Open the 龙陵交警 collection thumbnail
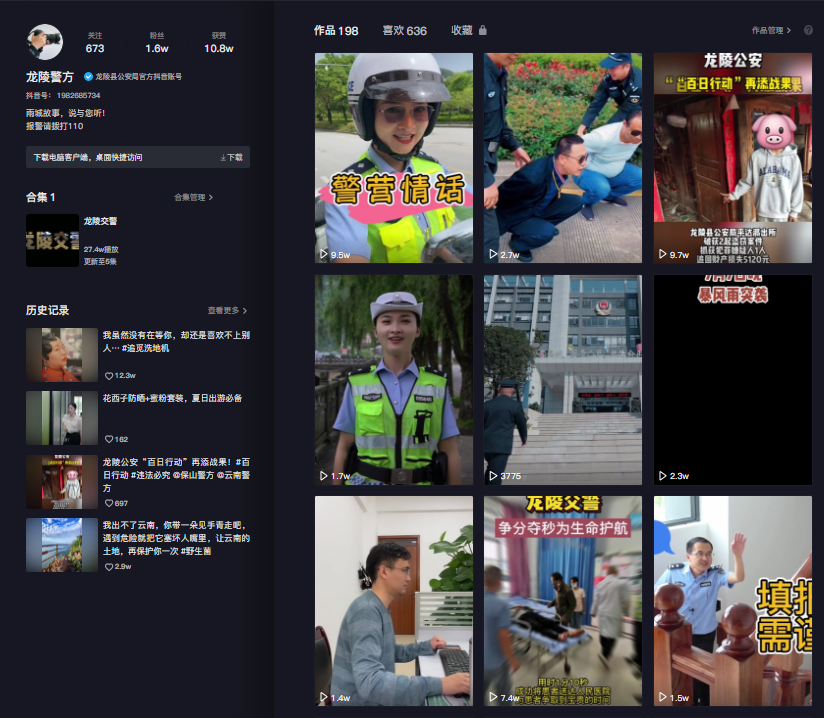 coord(52,240)
